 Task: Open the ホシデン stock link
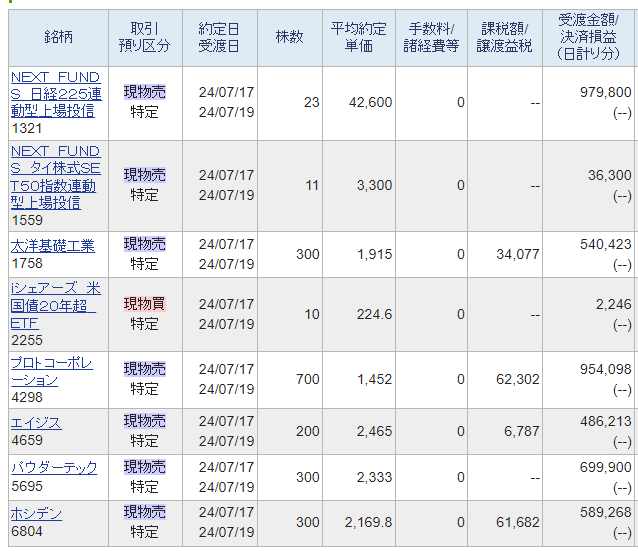36,514
